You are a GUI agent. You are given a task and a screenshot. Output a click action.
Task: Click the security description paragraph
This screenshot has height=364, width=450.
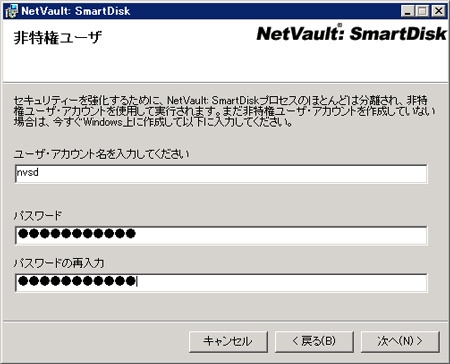point(224,111)
